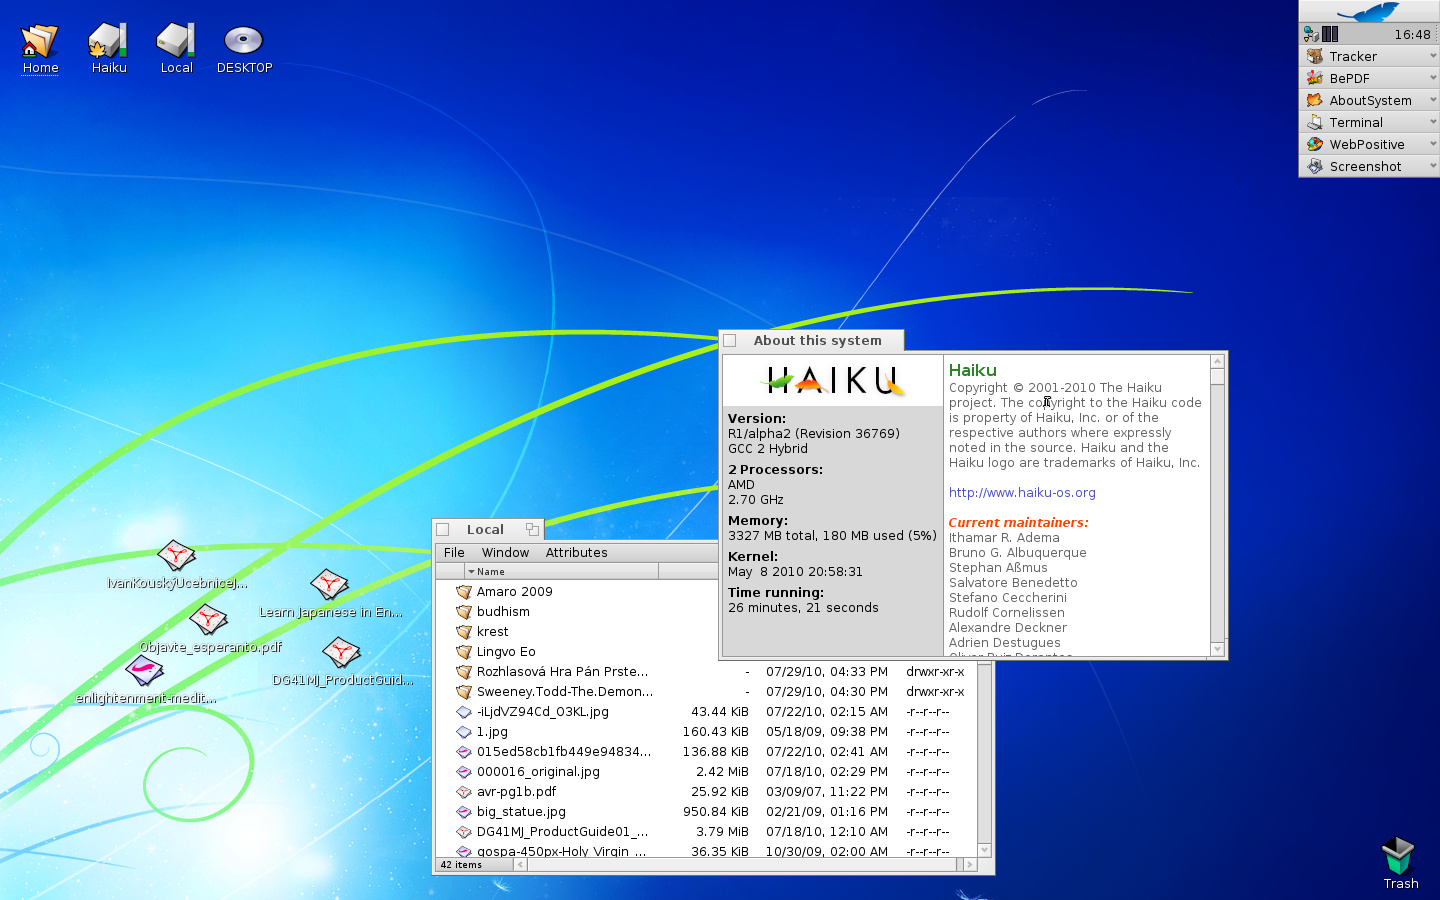Click the process controller tray icon
This screenshot has width=1440, height=900.
(x=1330, y=34)
